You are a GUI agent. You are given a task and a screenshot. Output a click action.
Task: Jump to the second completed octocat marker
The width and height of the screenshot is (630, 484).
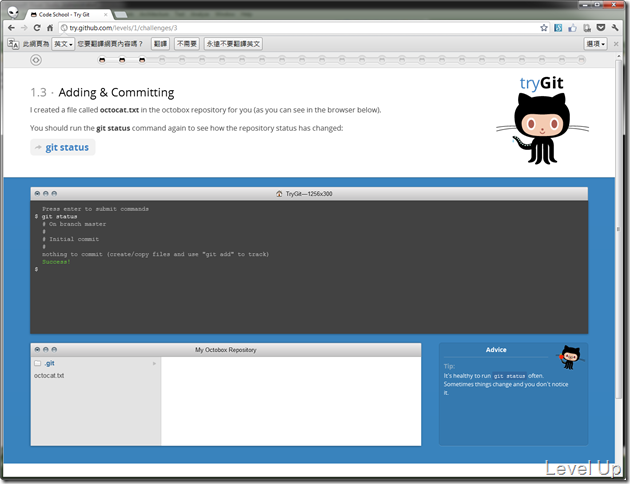[x=122, y=60]
